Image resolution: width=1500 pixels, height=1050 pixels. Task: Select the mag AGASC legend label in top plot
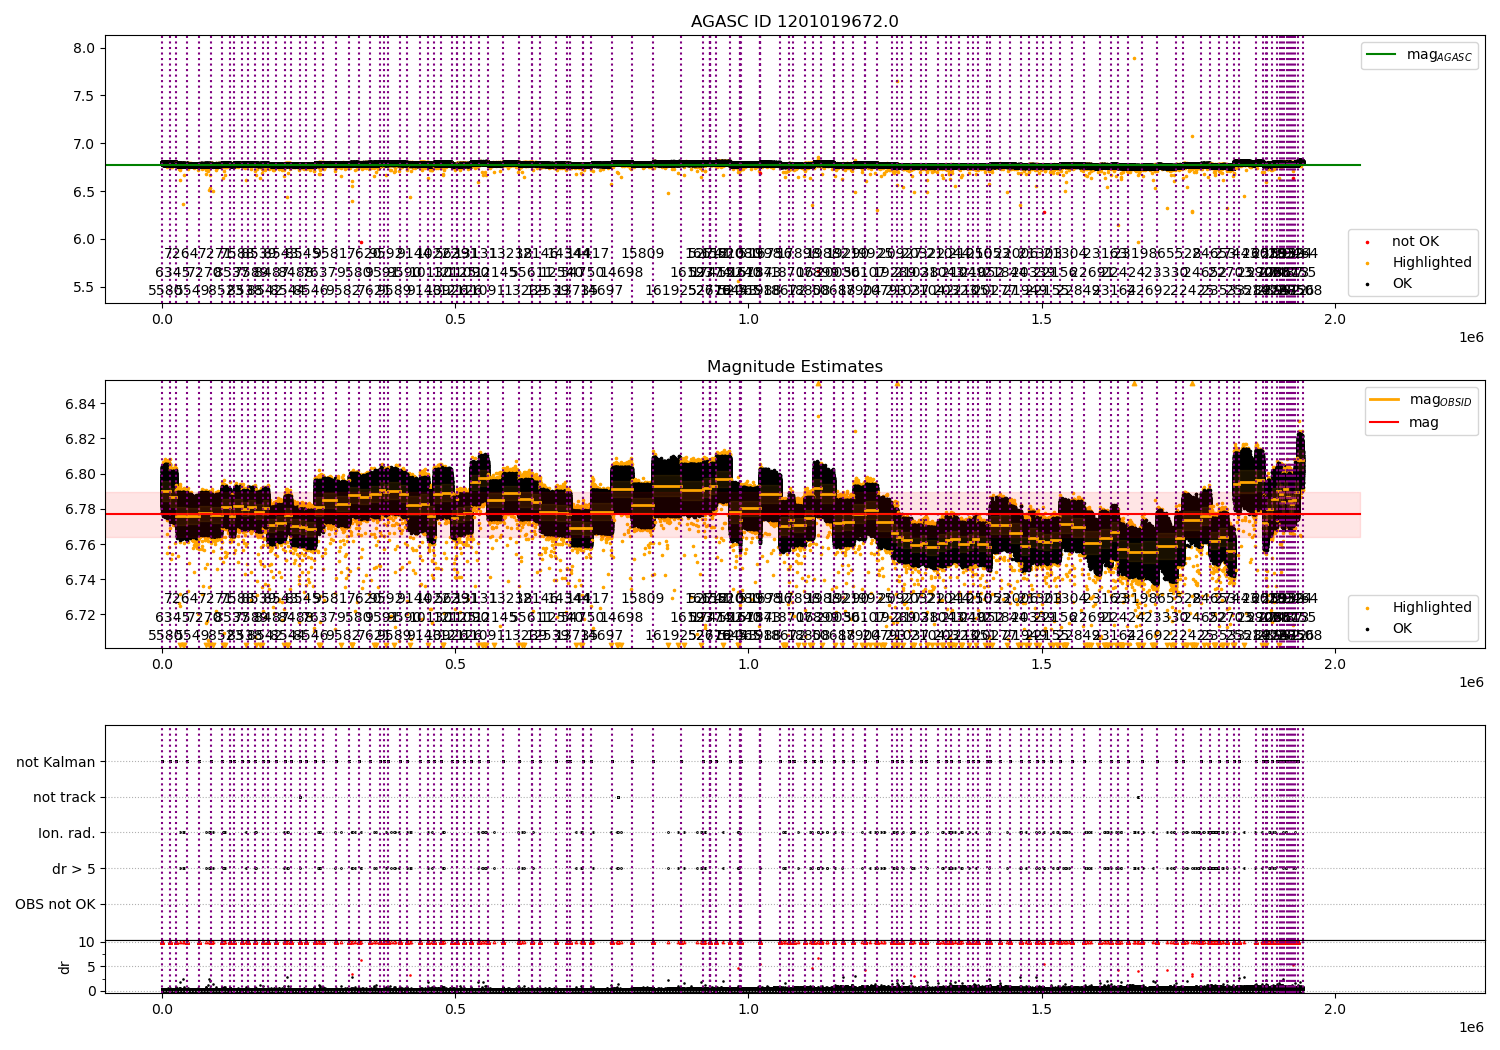(x=1439, y=55)
